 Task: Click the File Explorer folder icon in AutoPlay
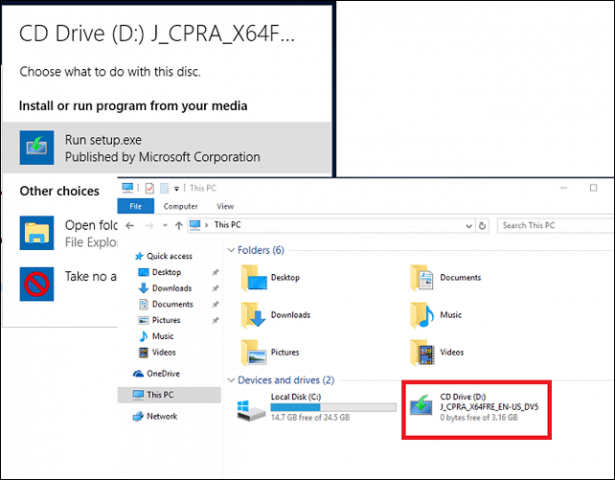[37, 233]
